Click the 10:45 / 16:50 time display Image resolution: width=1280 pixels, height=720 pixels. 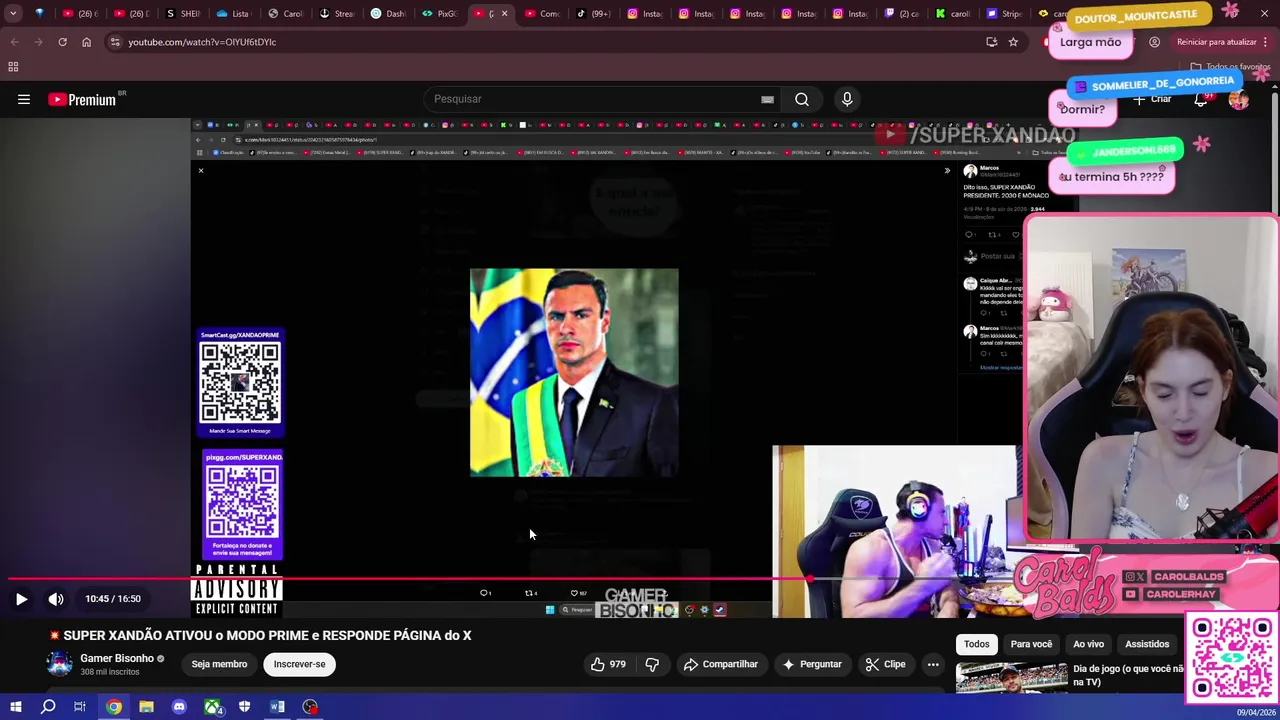tap(113, 599)
